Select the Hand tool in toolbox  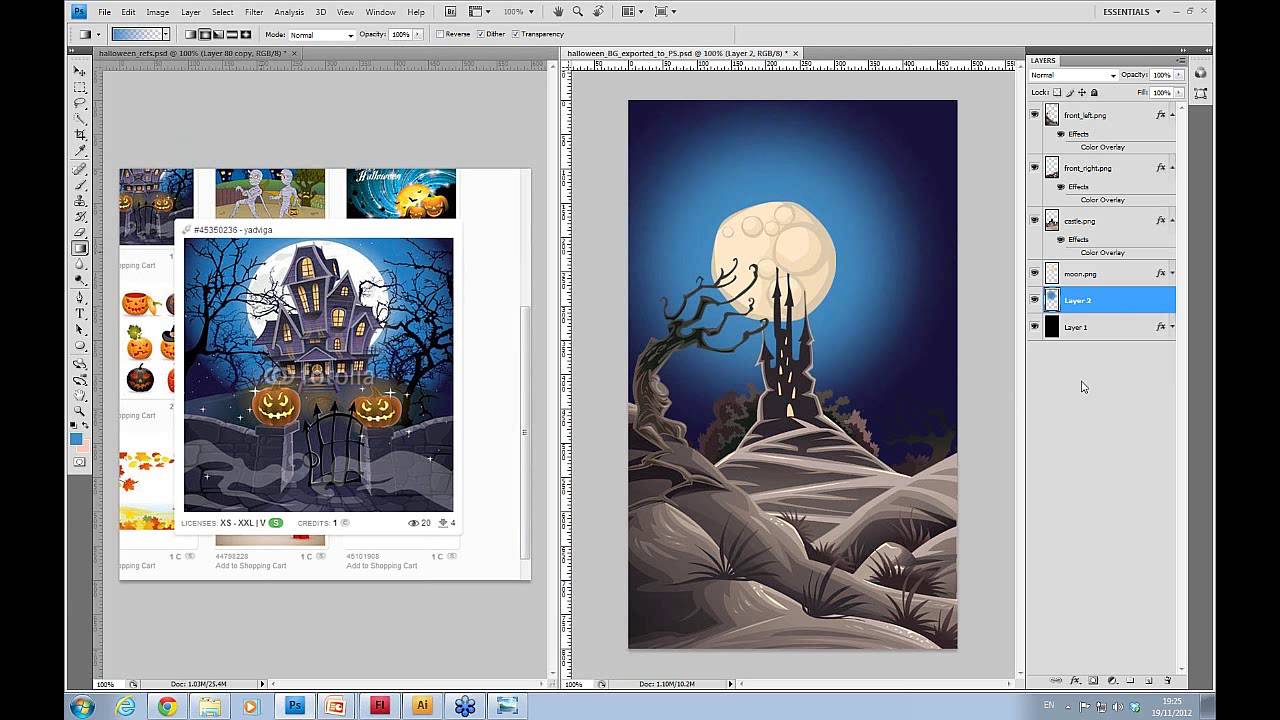(x=80, y=396)
